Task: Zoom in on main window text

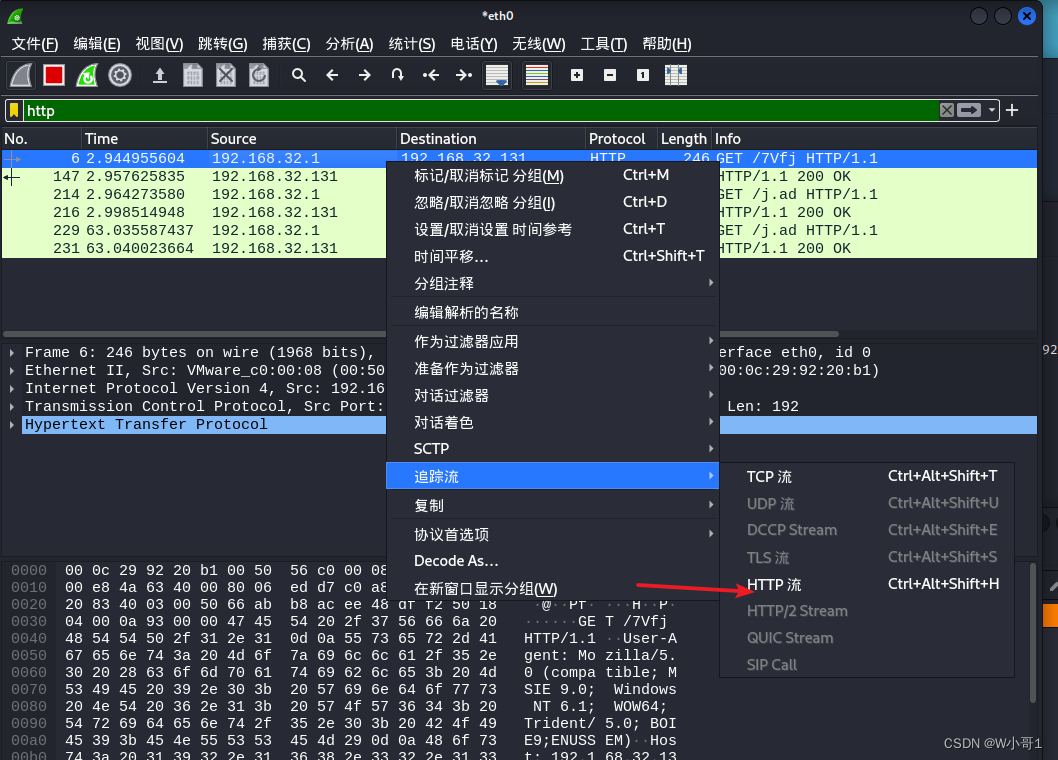Action: coord(577,75)
